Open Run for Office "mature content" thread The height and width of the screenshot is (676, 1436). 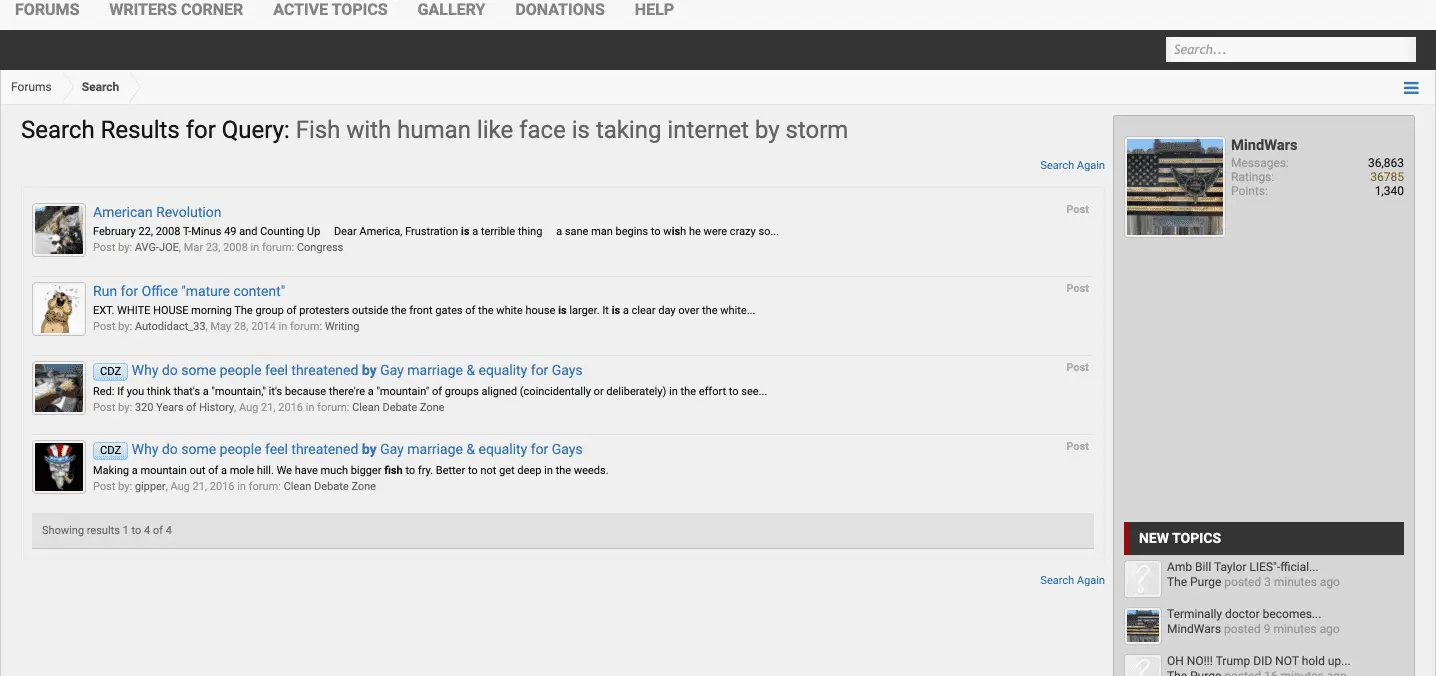[189, 291]
